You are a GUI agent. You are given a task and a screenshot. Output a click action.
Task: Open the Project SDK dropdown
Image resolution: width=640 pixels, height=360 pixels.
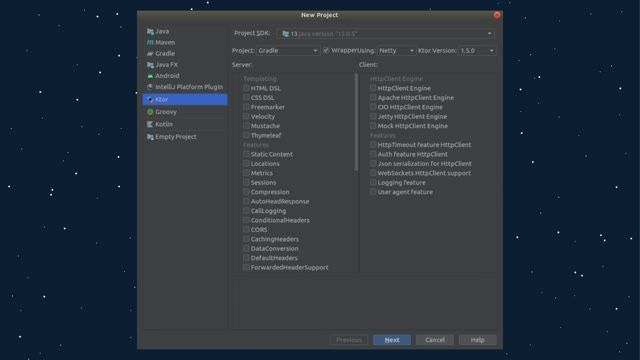pyautogui.click(x=386, y=33)
